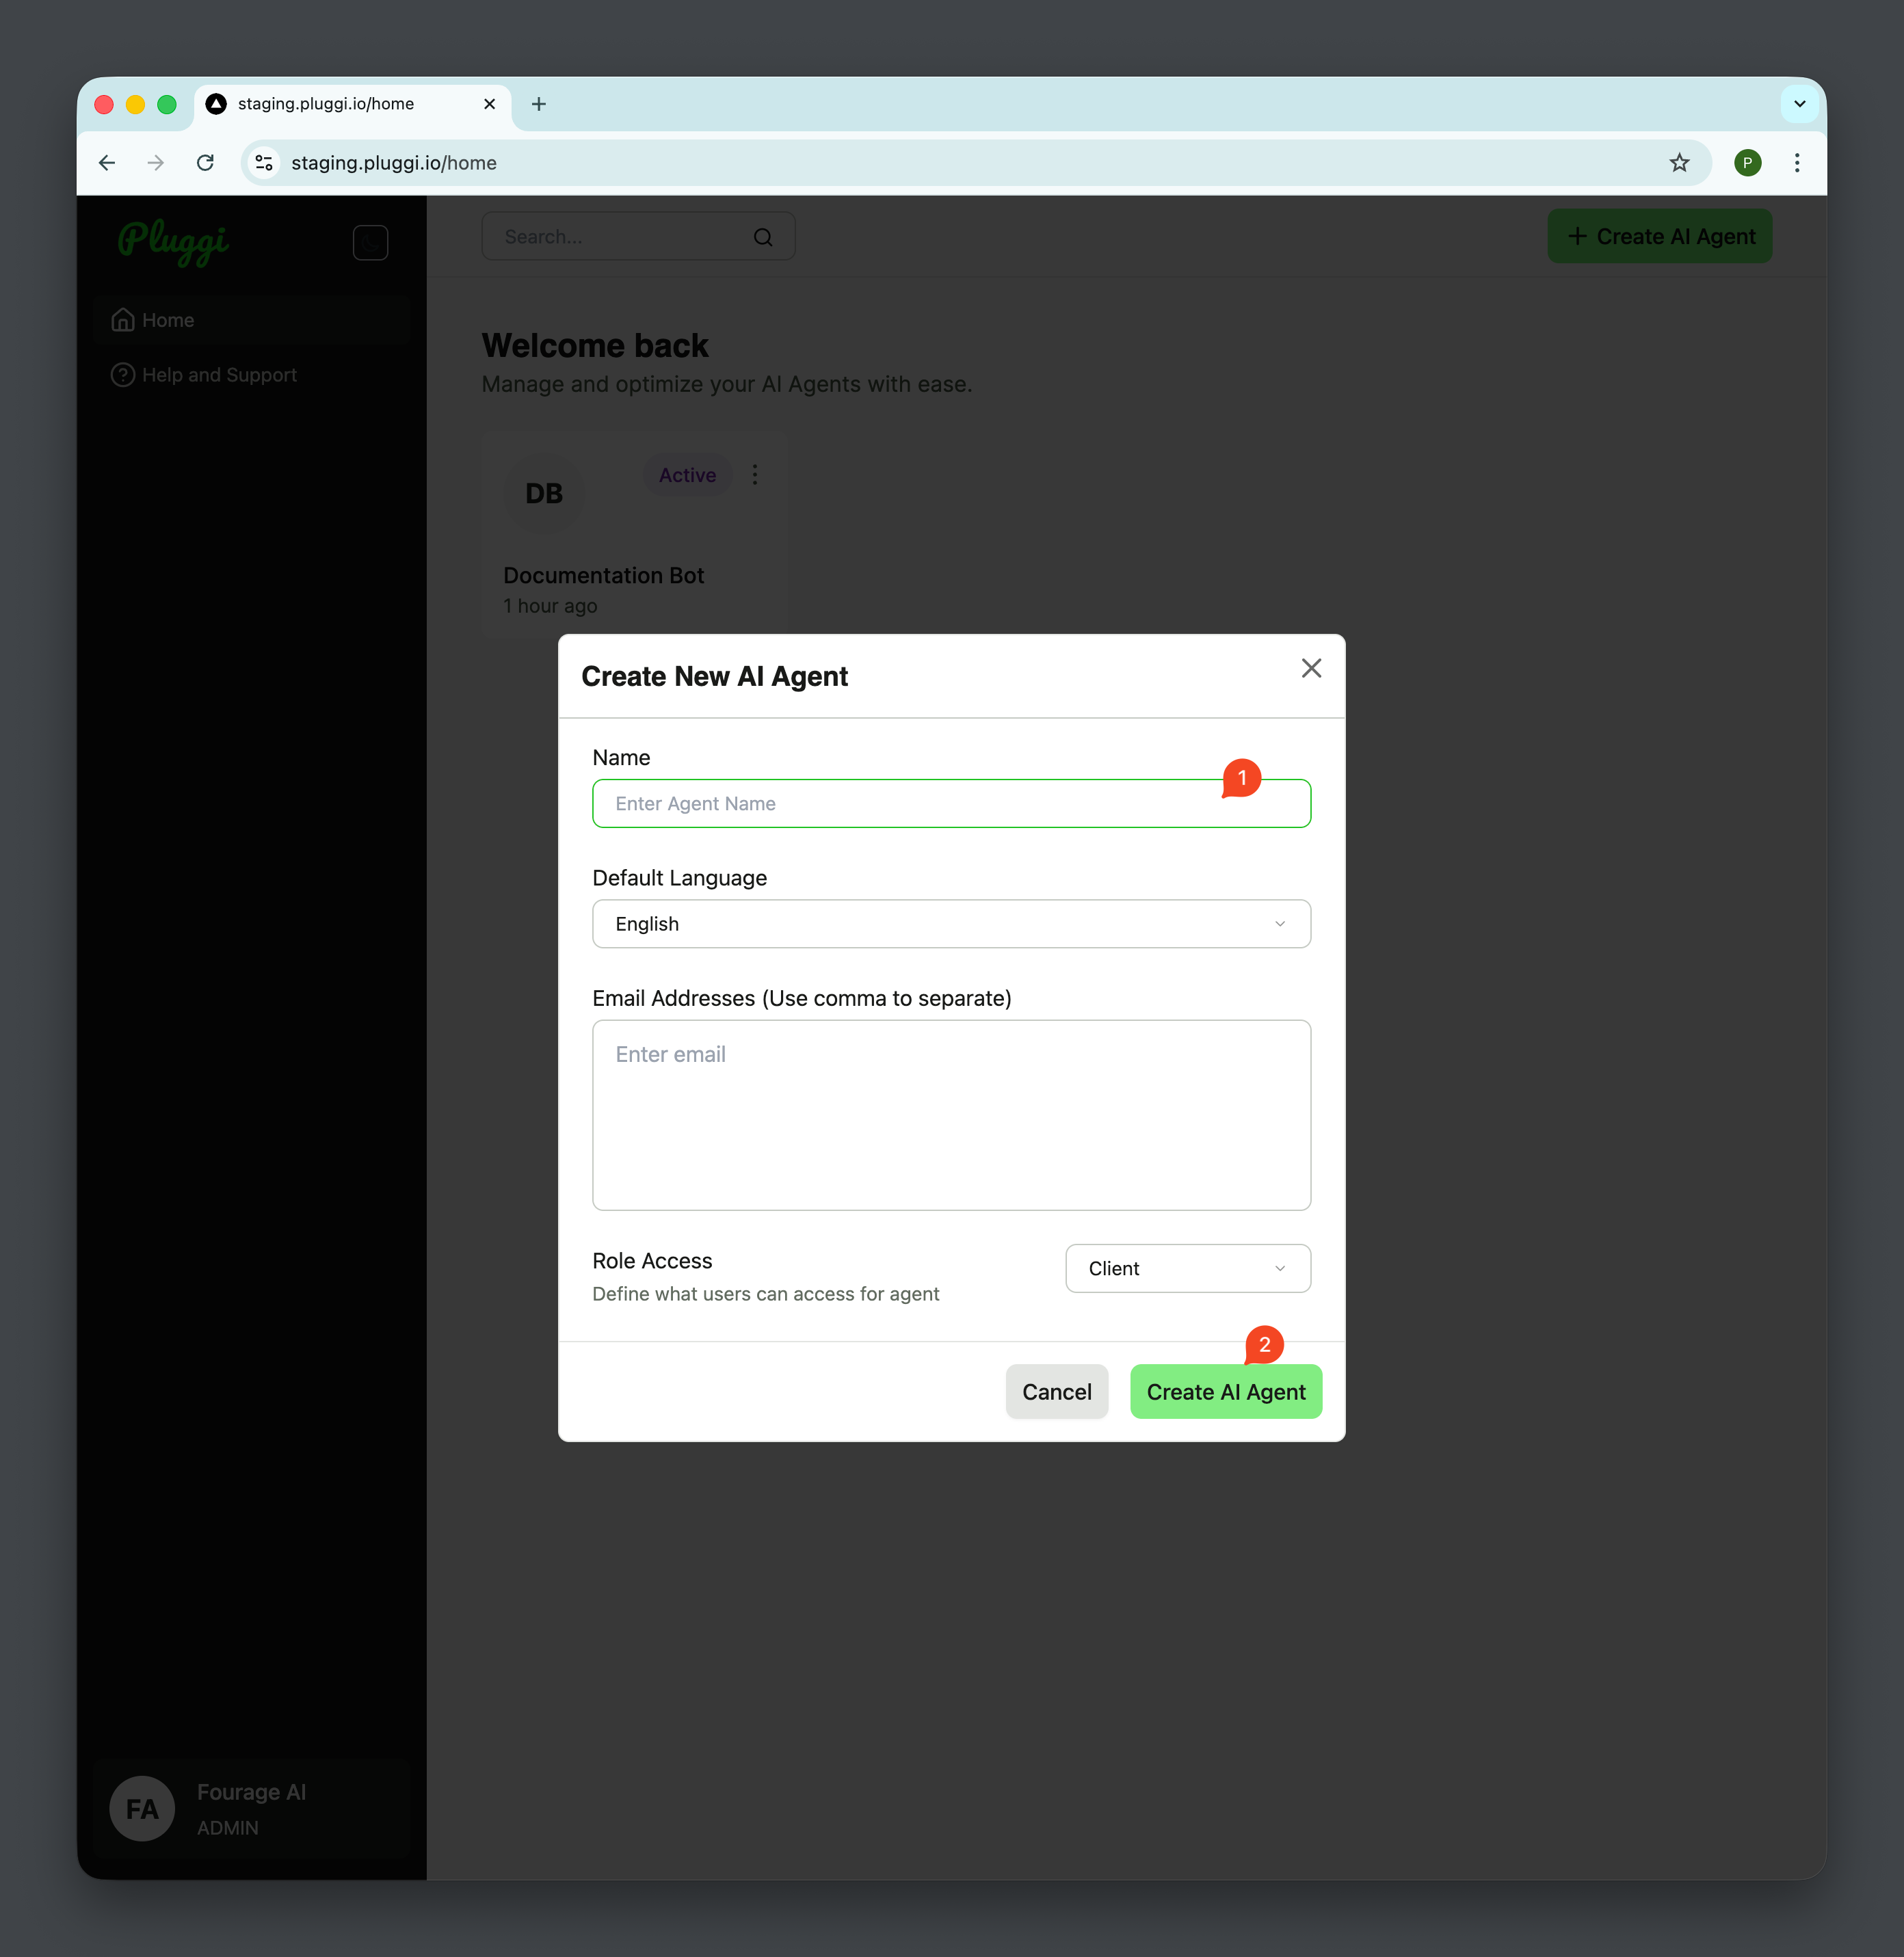Open the Chrome three-dot menu
This screenshot has height=1957, width=1904.
click(x=1796, y=162)
